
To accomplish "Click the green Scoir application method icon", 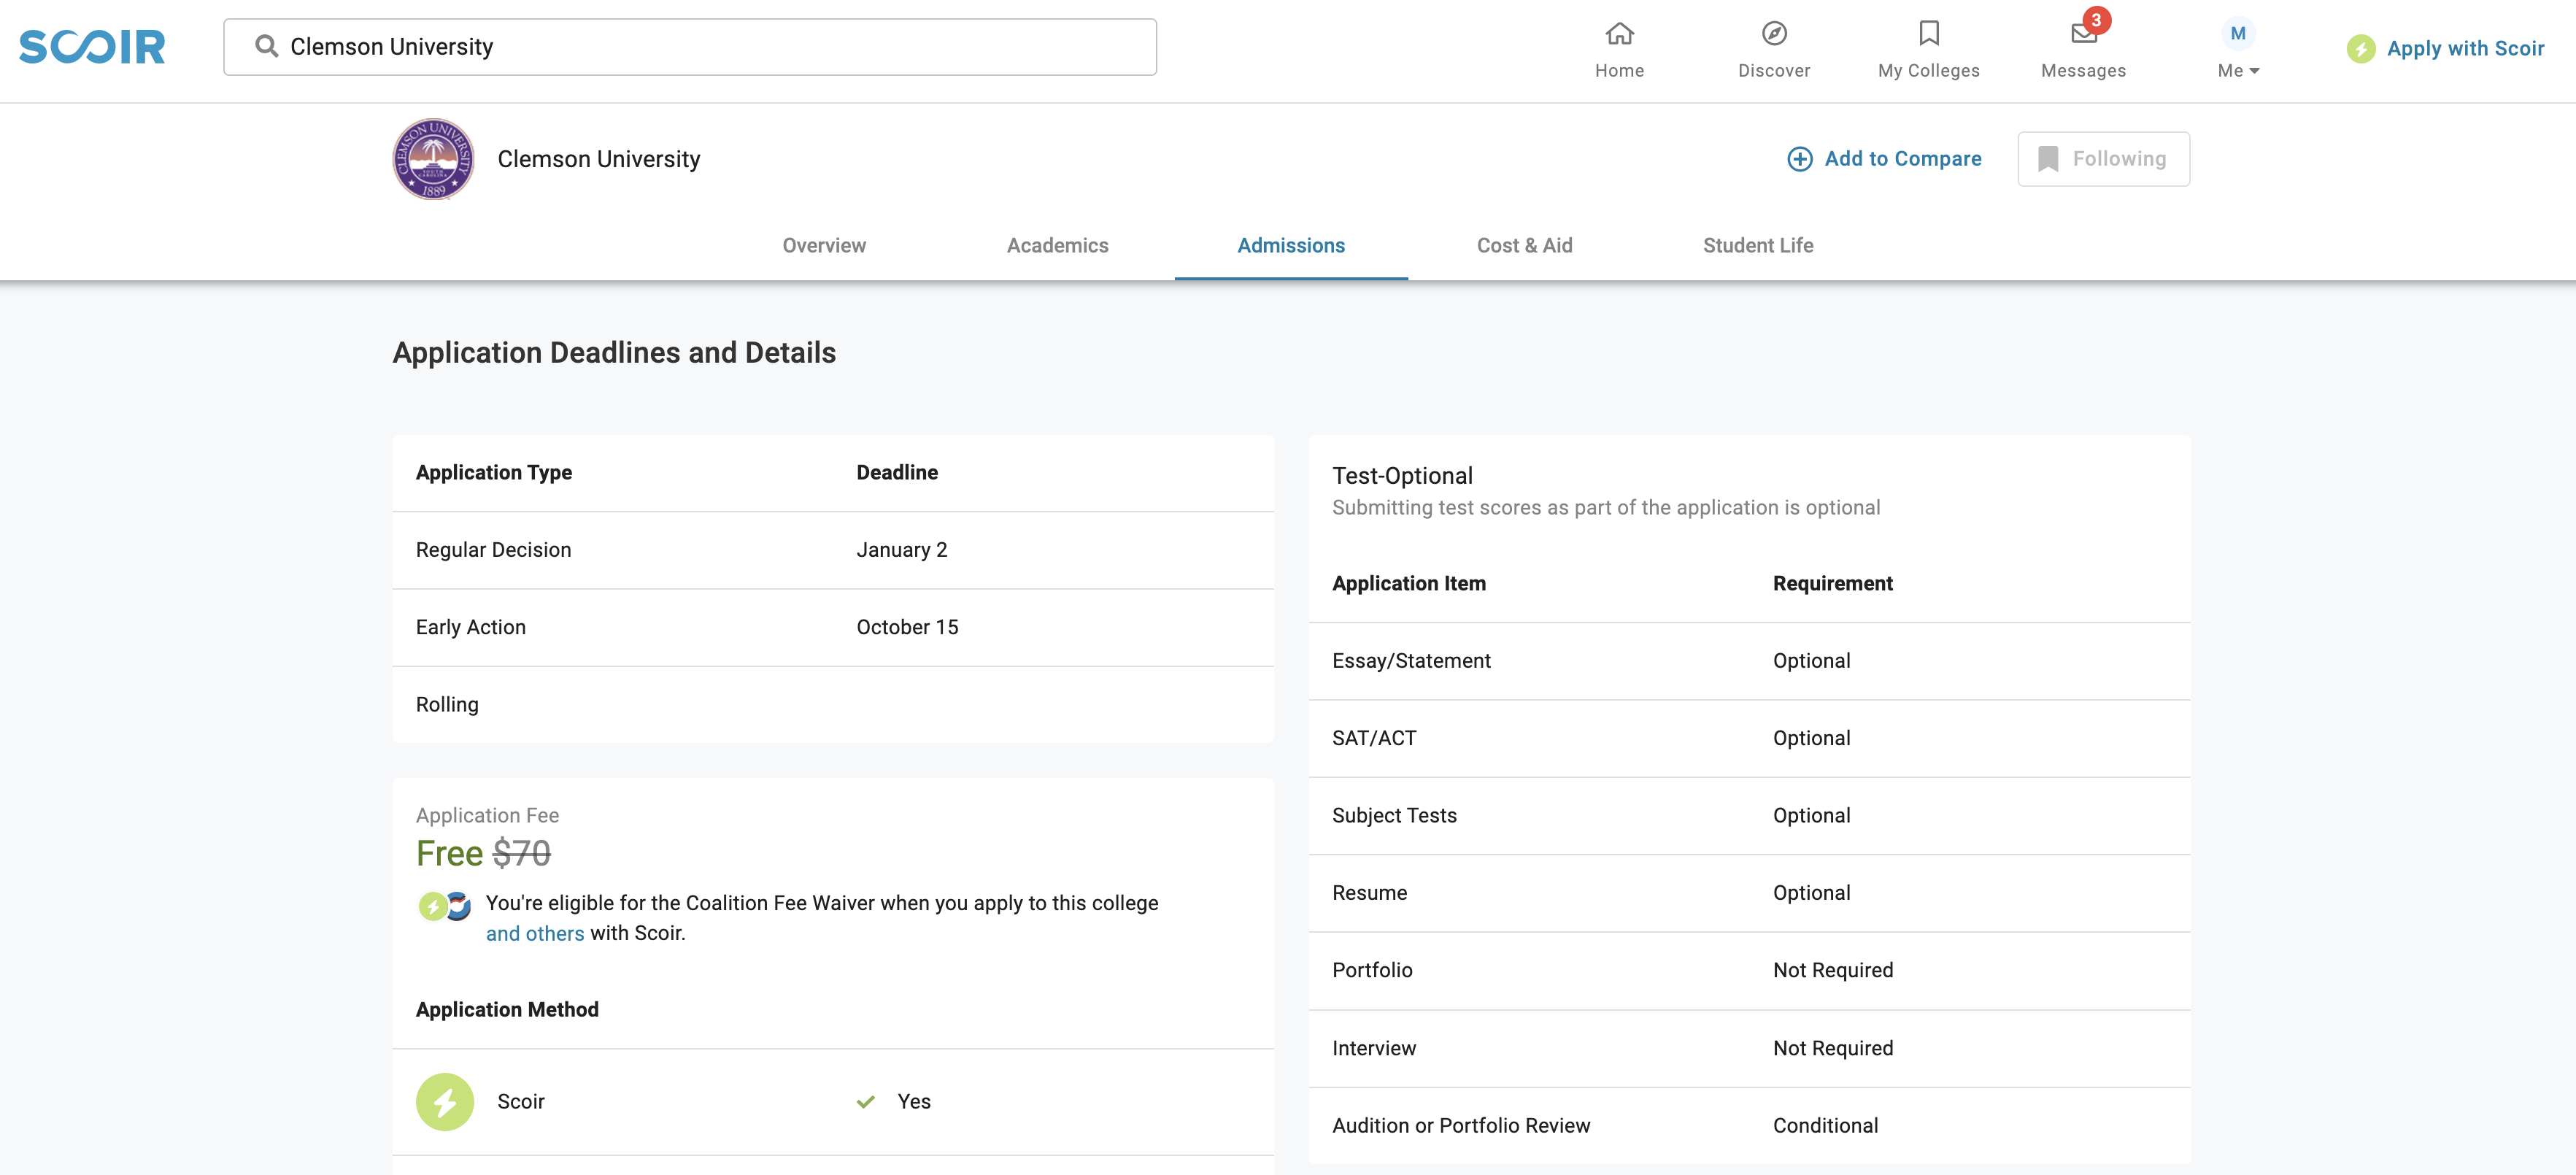I will coord(444,1101).
